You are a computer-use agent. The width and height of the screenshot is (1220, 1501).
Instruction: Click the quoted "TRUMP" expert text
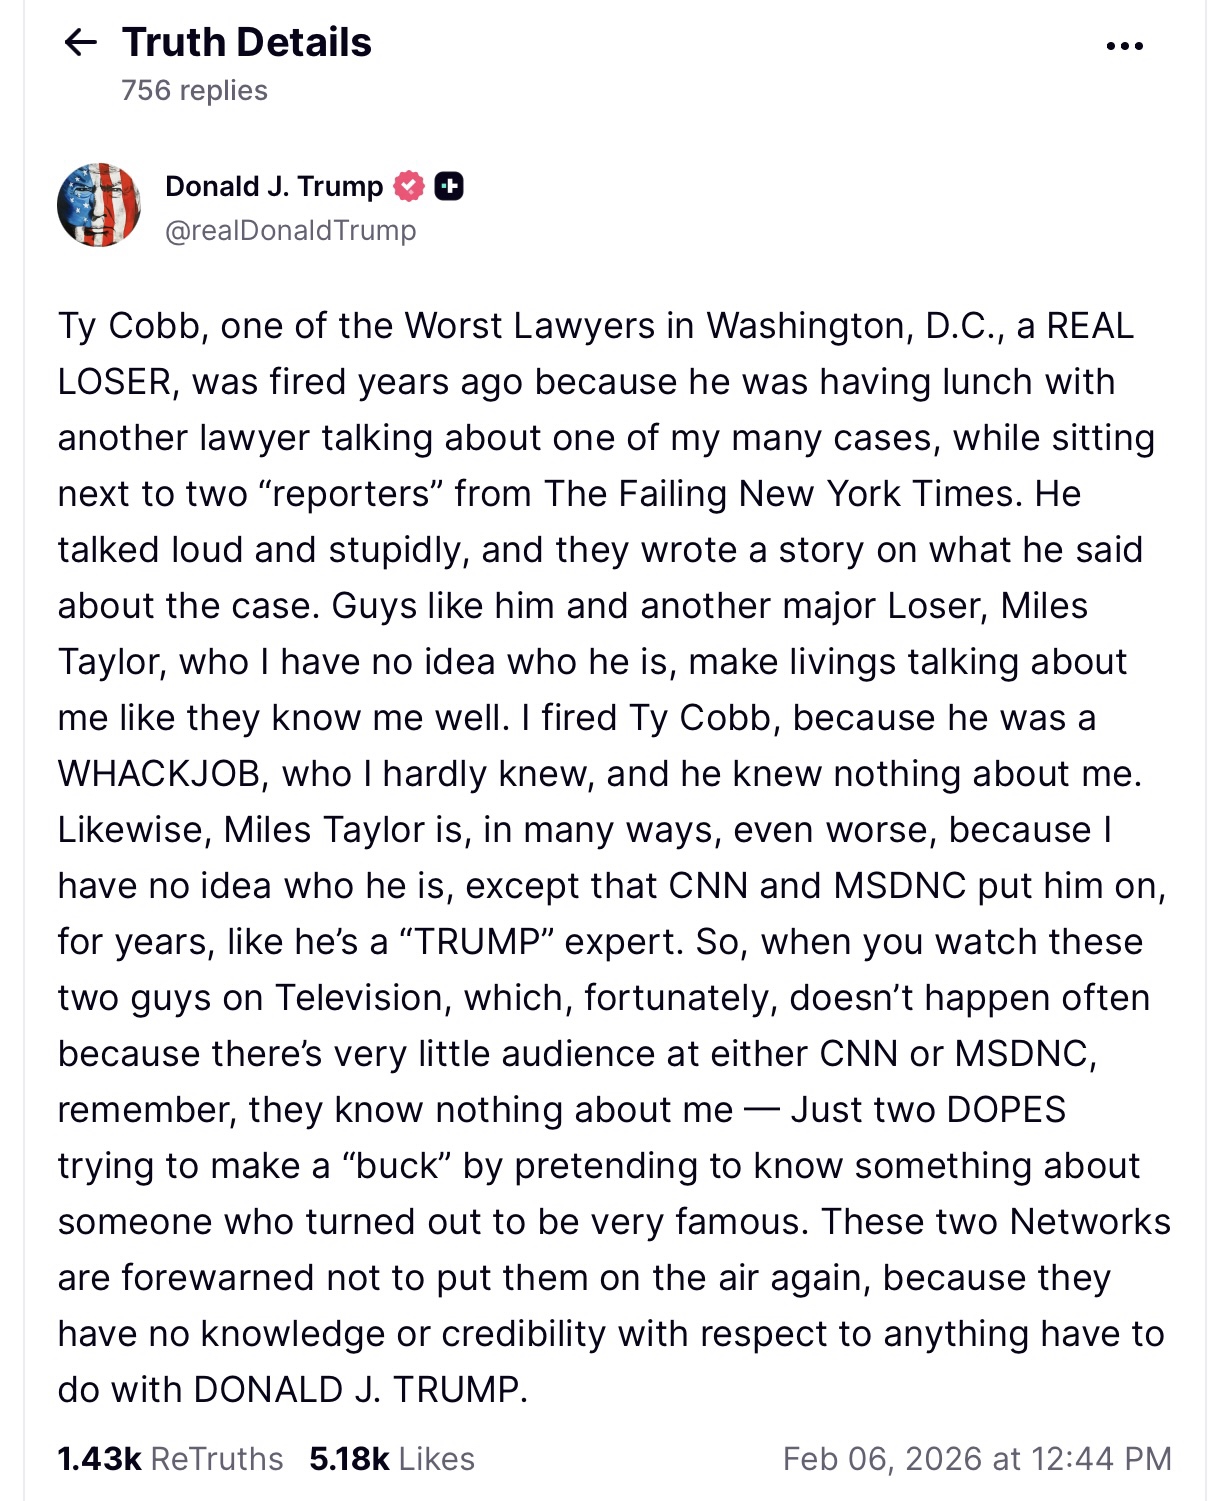point(477,942)
